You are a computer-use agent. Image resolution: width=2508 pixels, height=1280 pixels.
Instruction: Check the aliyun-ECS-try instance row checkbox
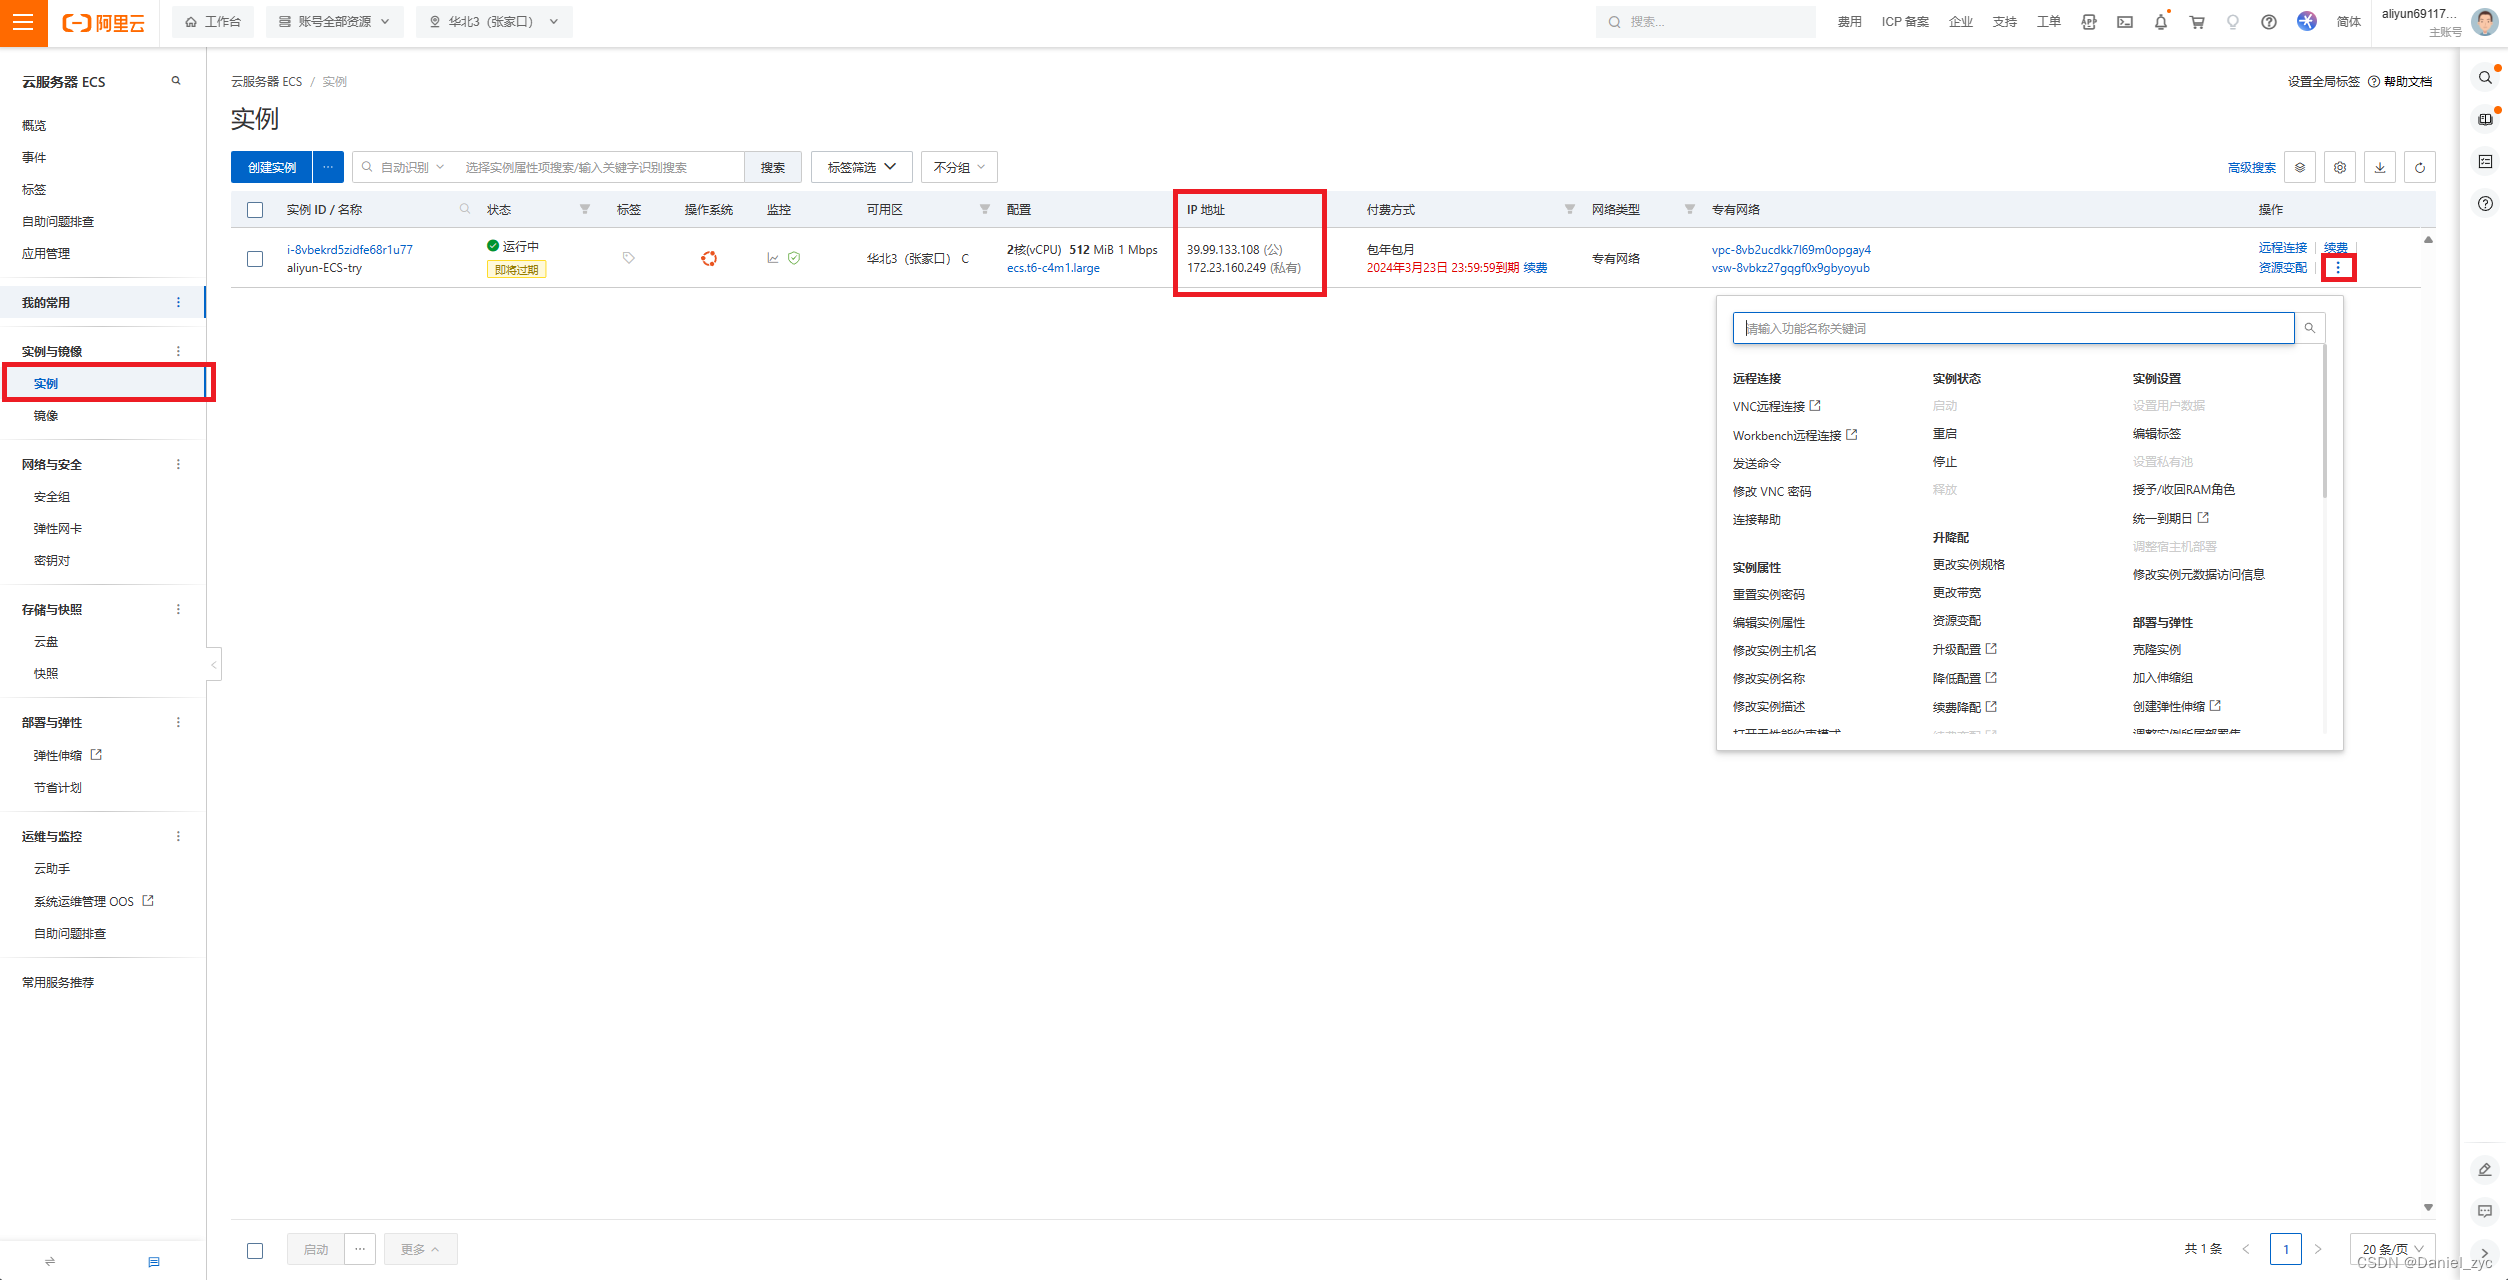(x=255, y=259)
